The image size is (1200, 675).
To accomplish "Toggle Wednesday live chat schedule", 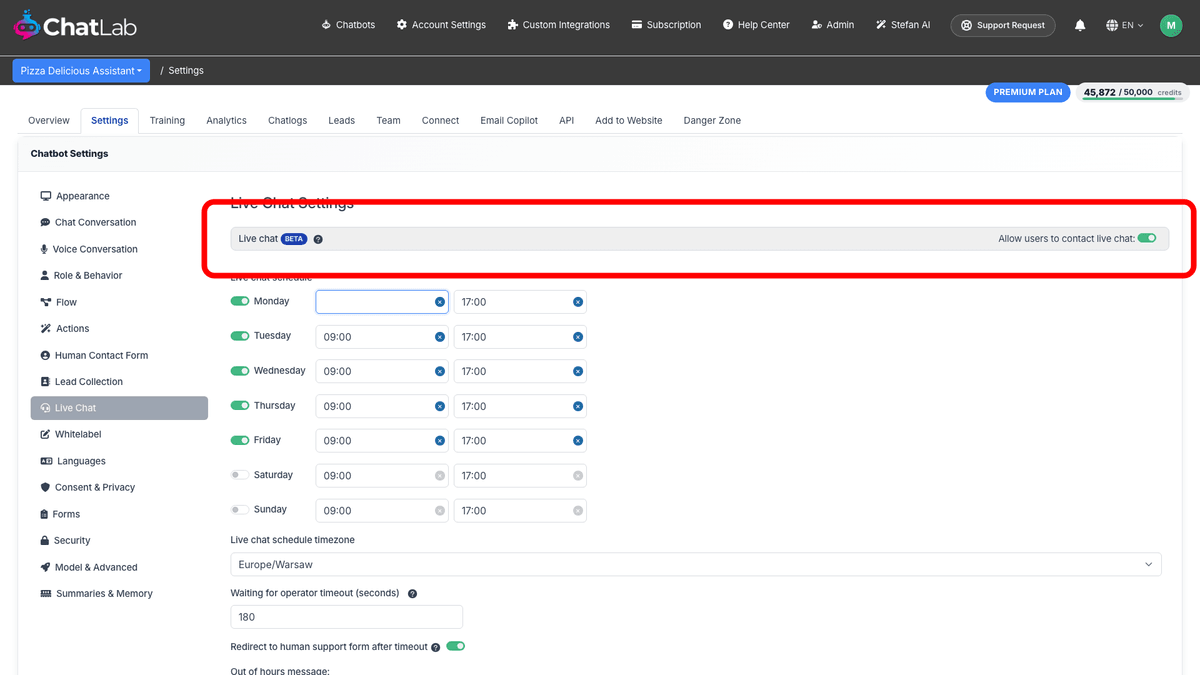I will coord(240,371).
